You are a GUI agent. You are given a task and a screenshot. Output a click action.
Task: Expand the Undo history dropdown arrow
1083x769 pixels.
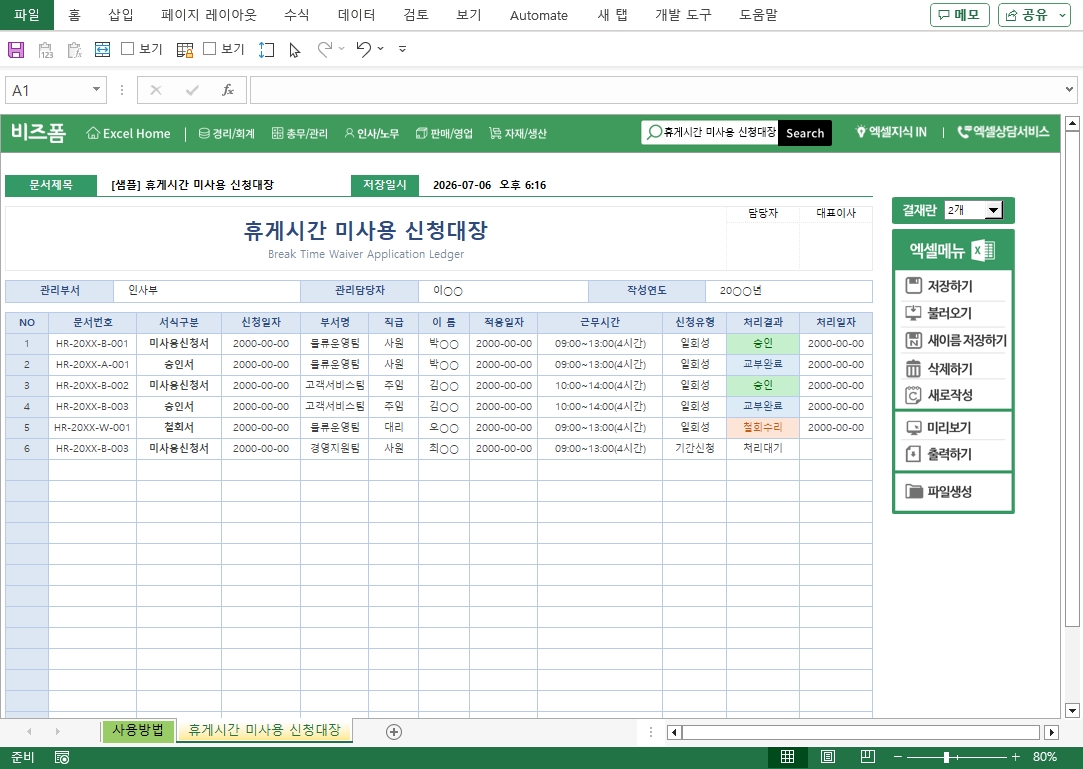click(381, 49)
